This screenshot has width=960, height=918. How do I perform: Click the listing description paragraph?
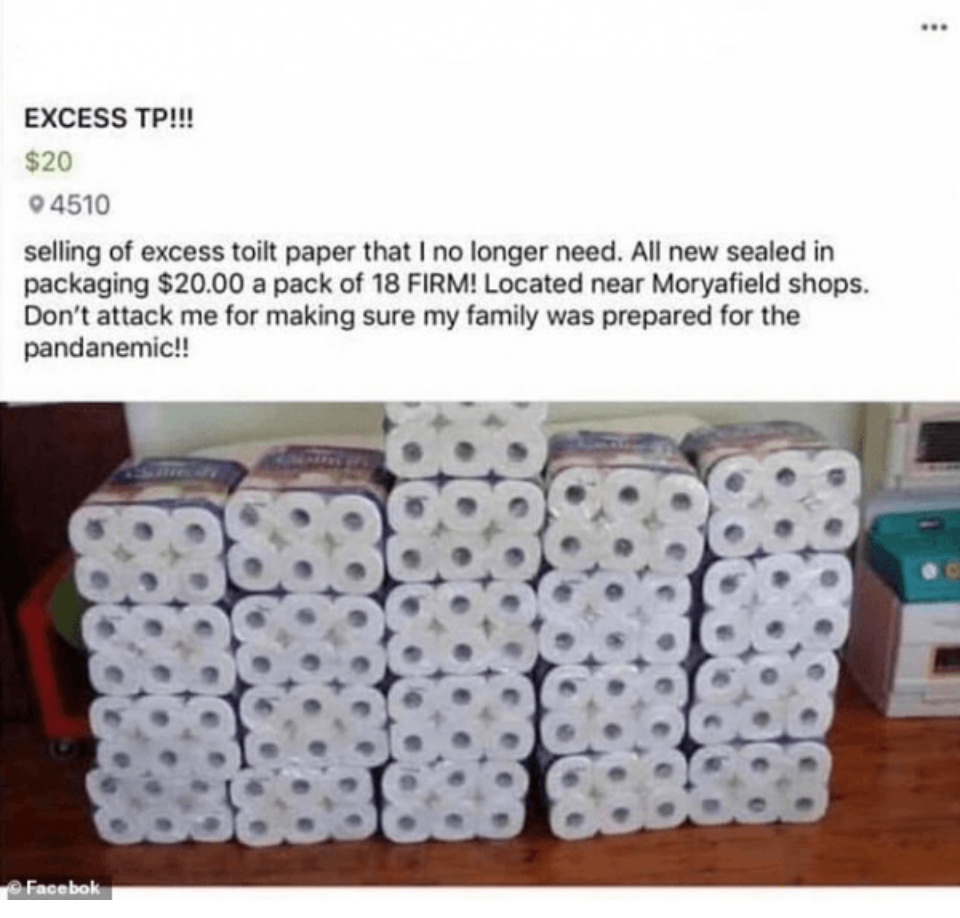(x=446, y=300)
